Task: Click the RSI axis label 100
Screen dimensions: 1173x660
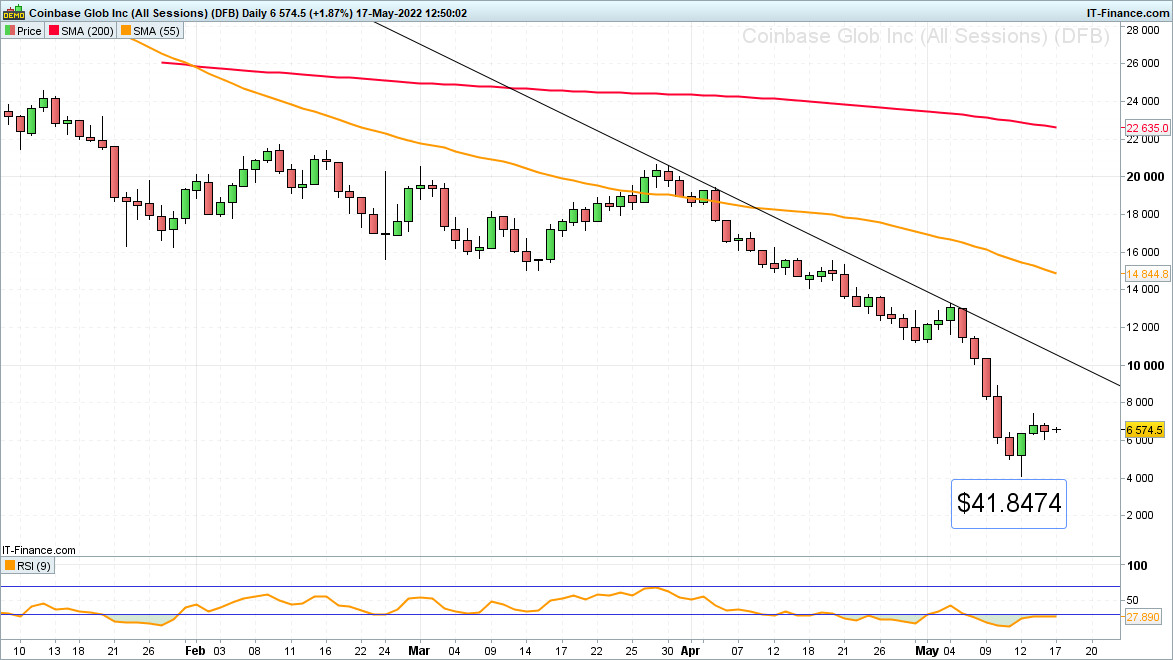Action: (x=1137, y=566)
